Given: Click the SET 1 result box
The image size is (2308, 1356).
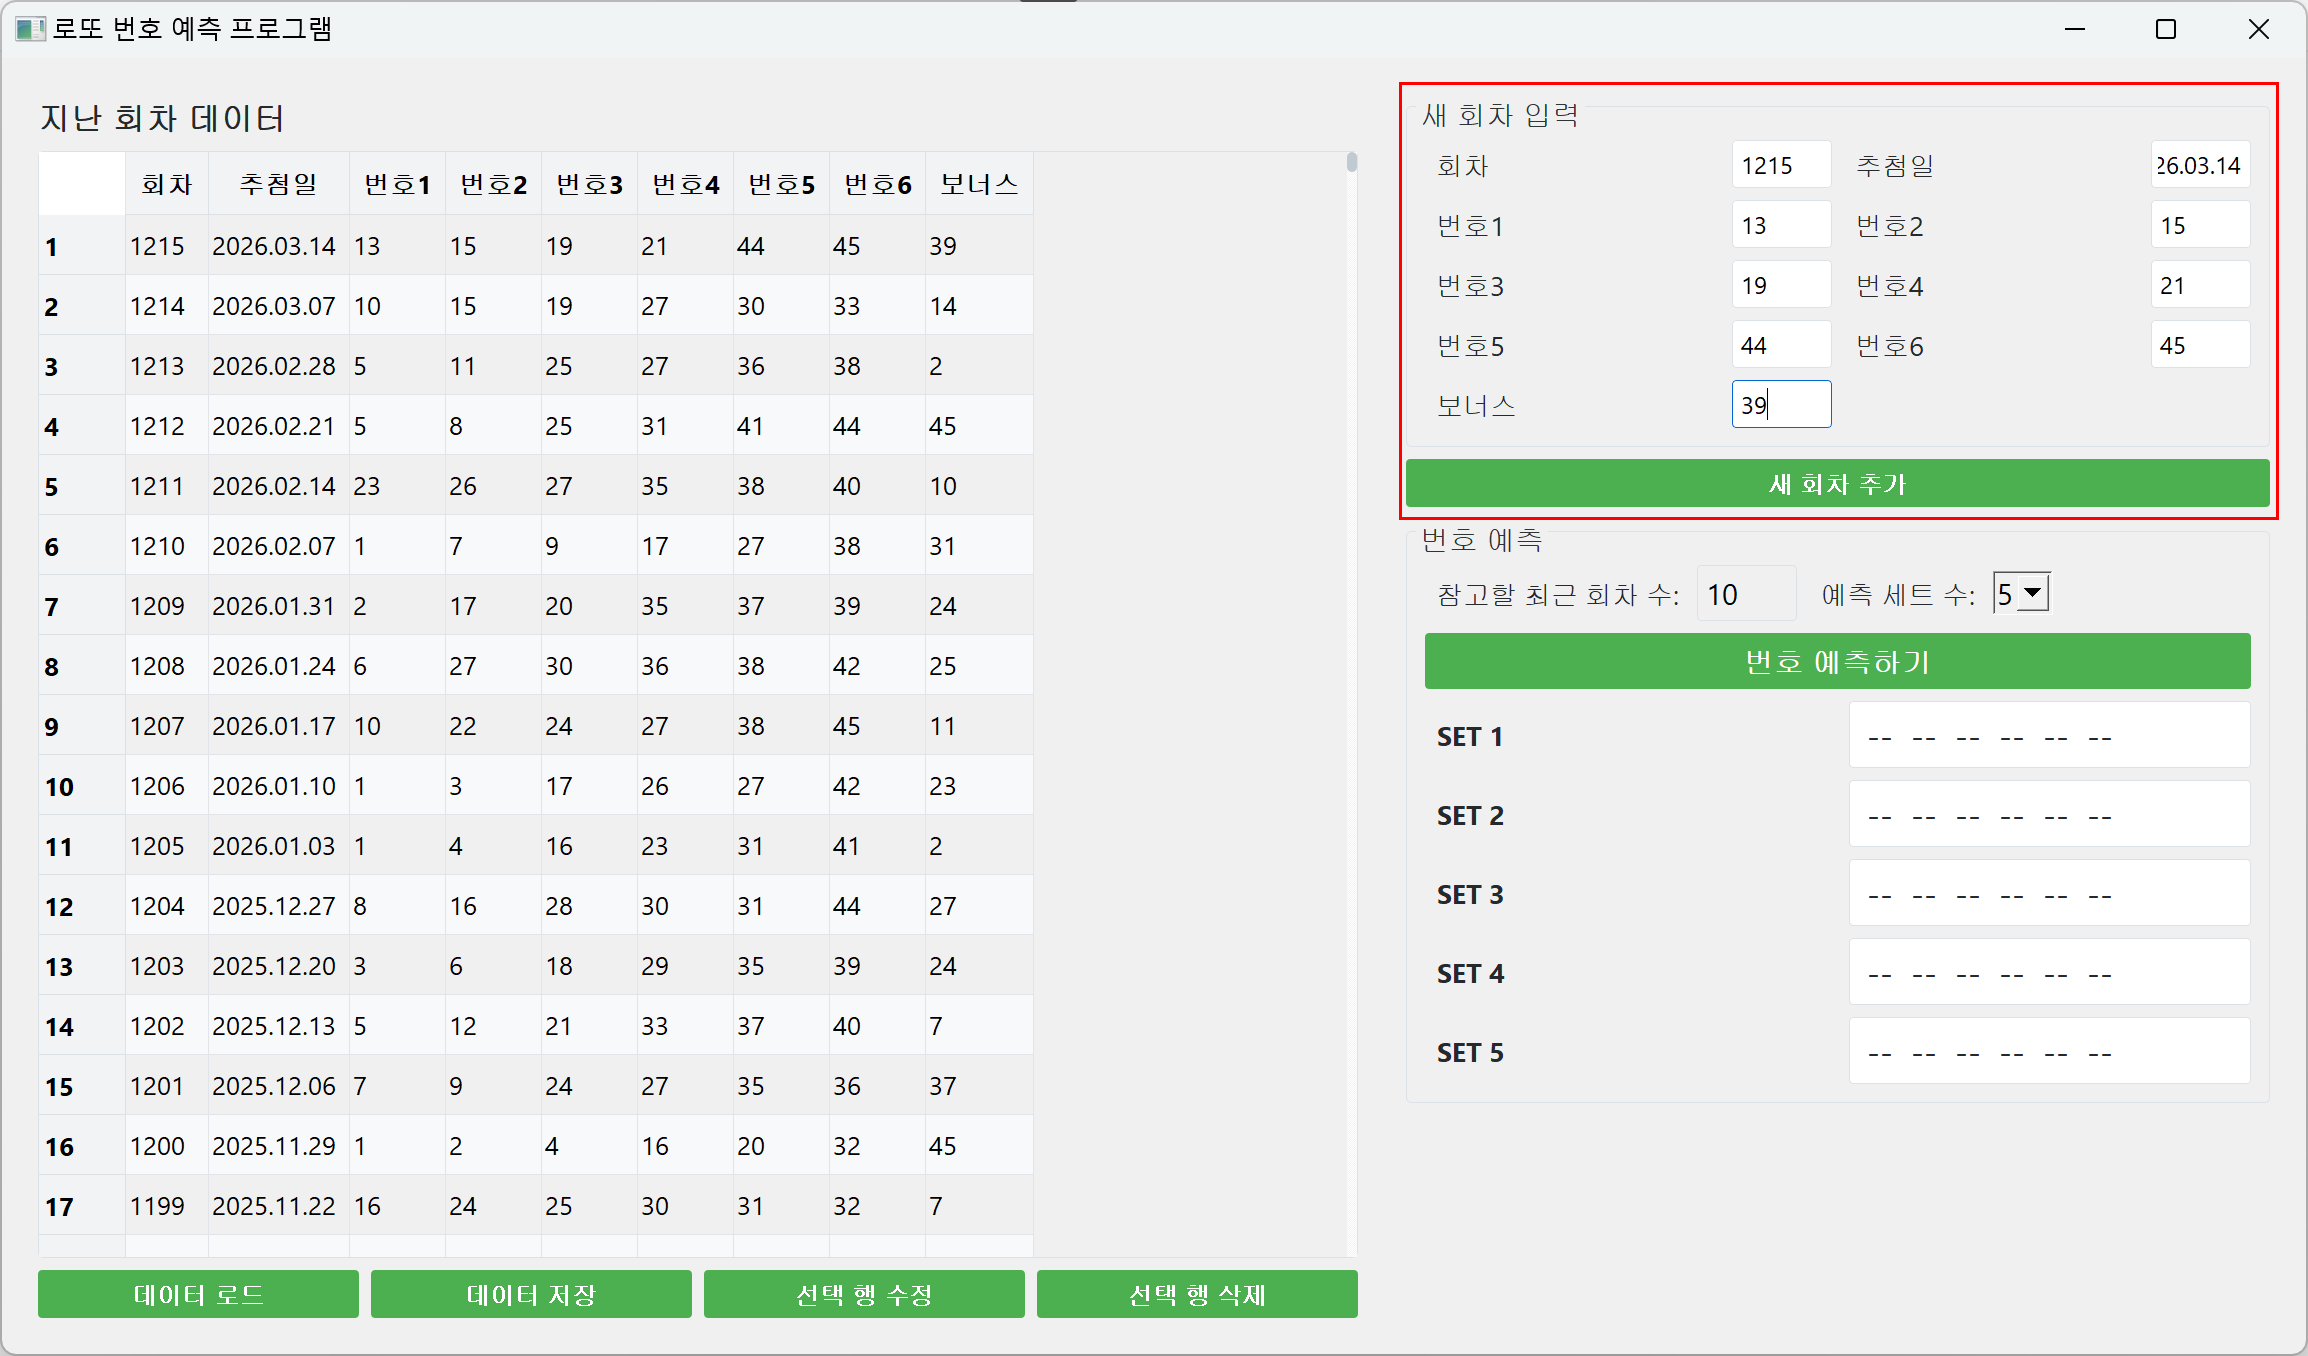Looking at the screenshot, I should [x=2048, y=736].
